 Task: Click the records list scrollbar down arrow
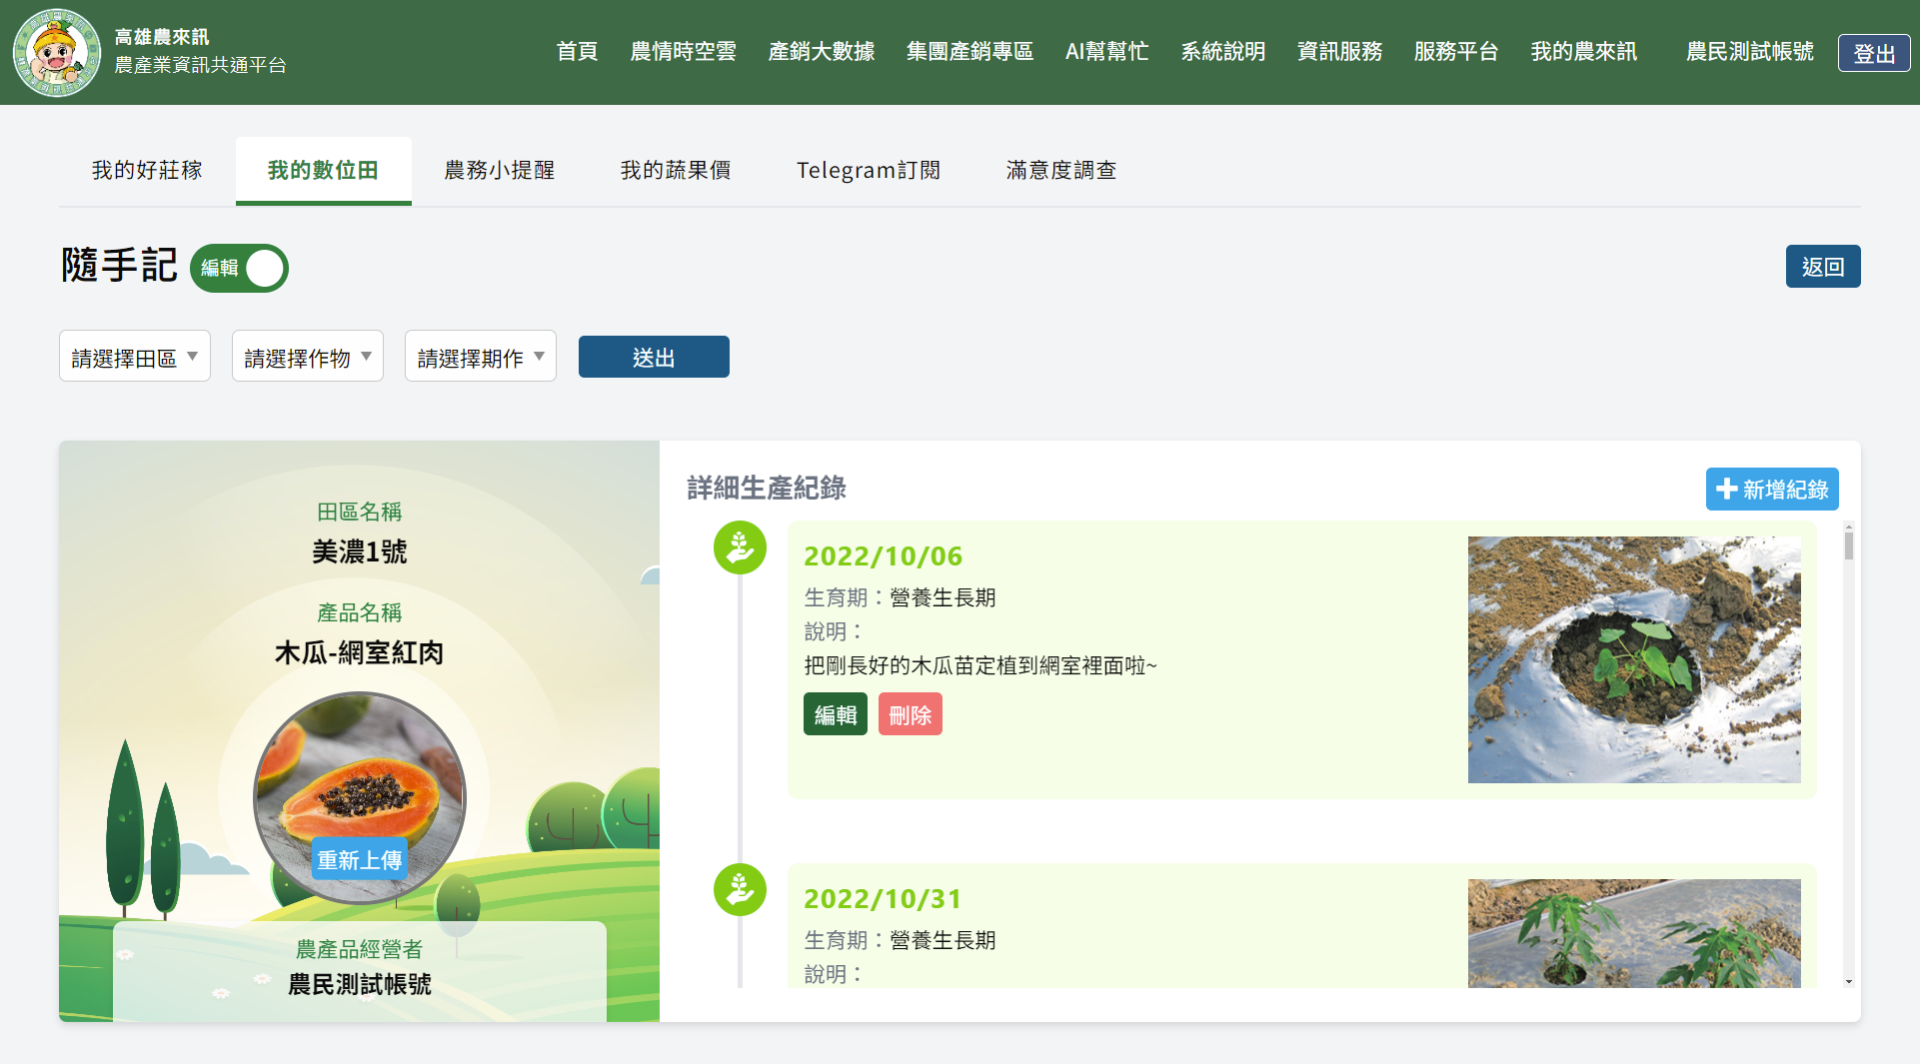[x=1848, y=981]
